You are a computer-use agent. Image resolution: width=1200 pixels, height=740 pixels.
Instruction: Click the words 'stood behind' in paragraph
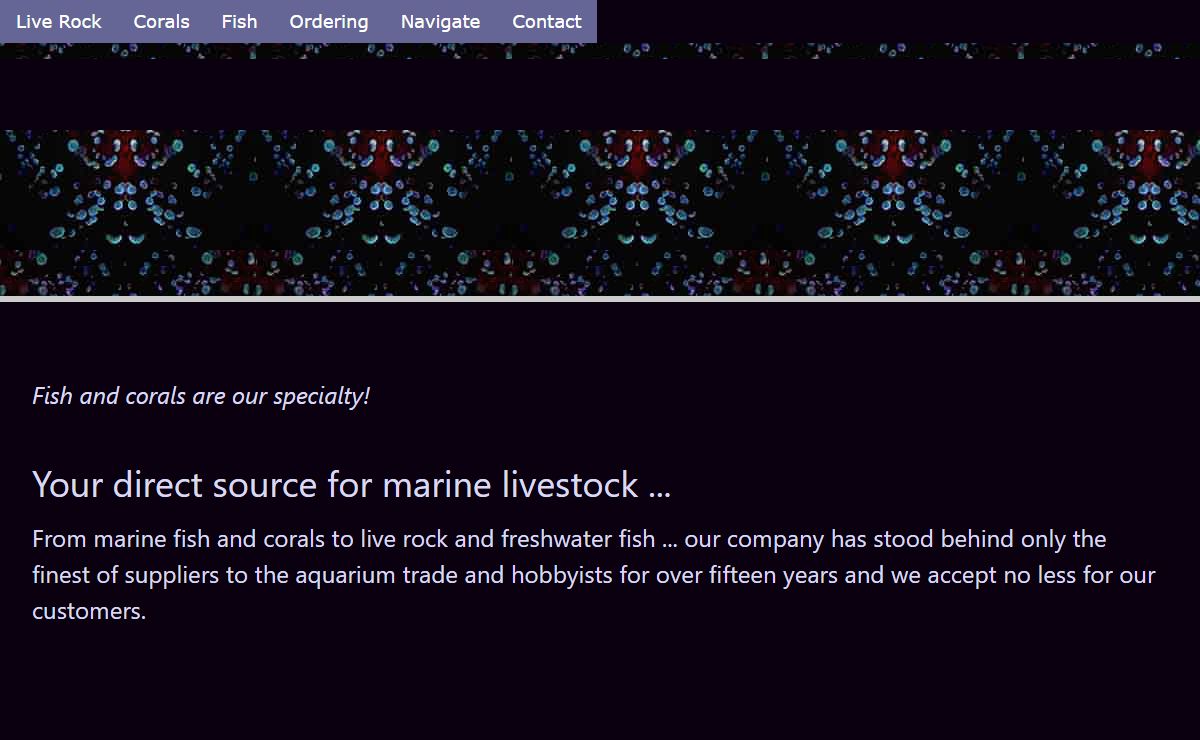click(943, 540)
